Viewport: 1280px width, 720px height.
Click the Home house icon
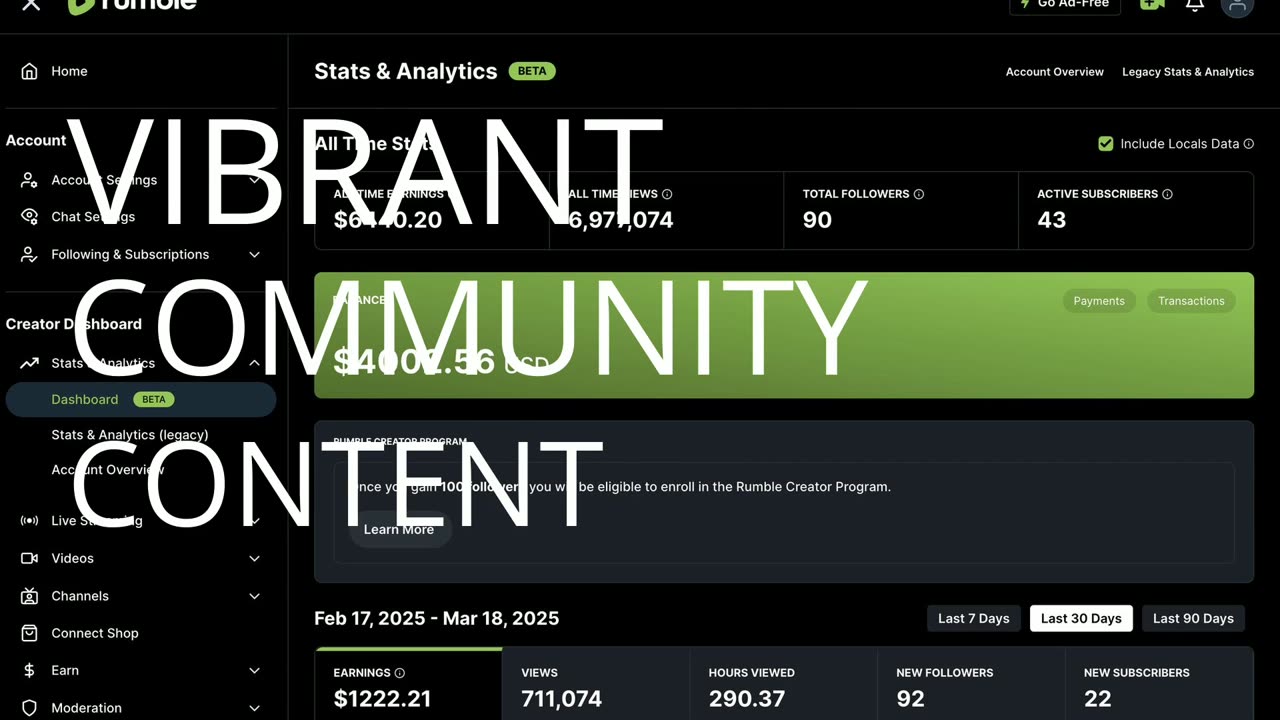click(30, 71)
